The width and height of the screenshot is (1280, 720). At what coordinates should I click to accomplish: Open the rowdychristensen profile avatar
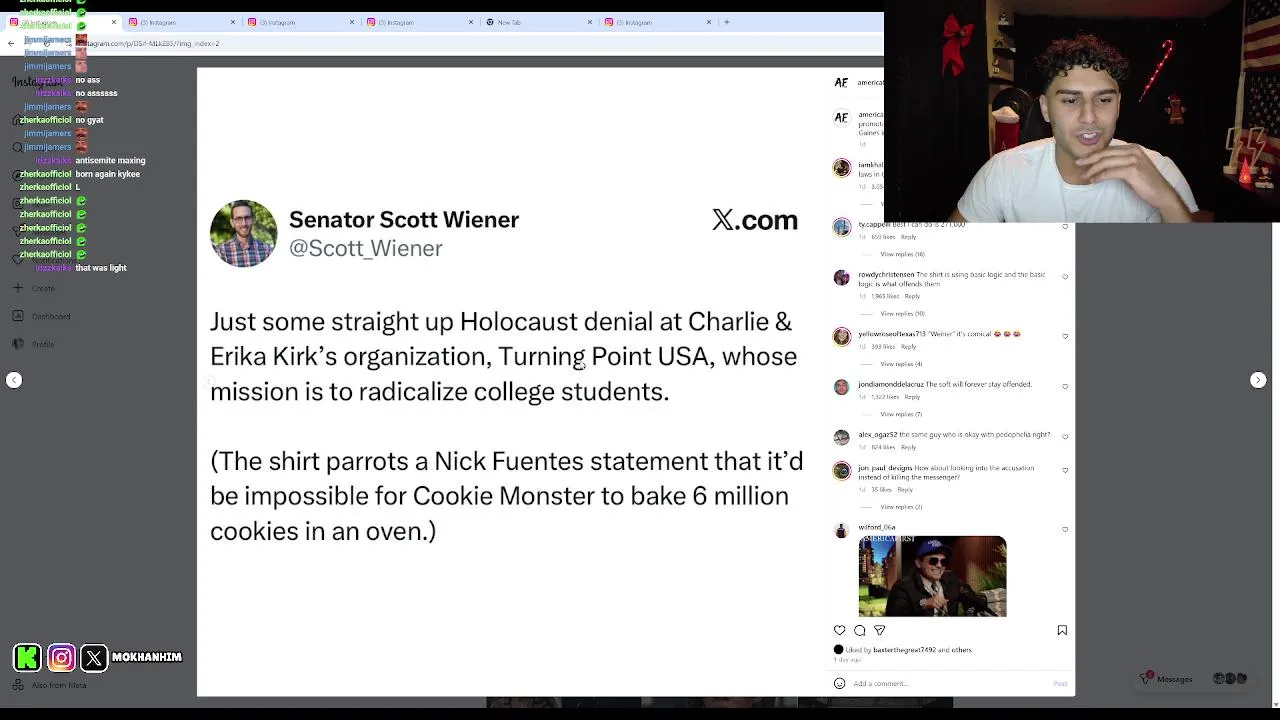842,278
